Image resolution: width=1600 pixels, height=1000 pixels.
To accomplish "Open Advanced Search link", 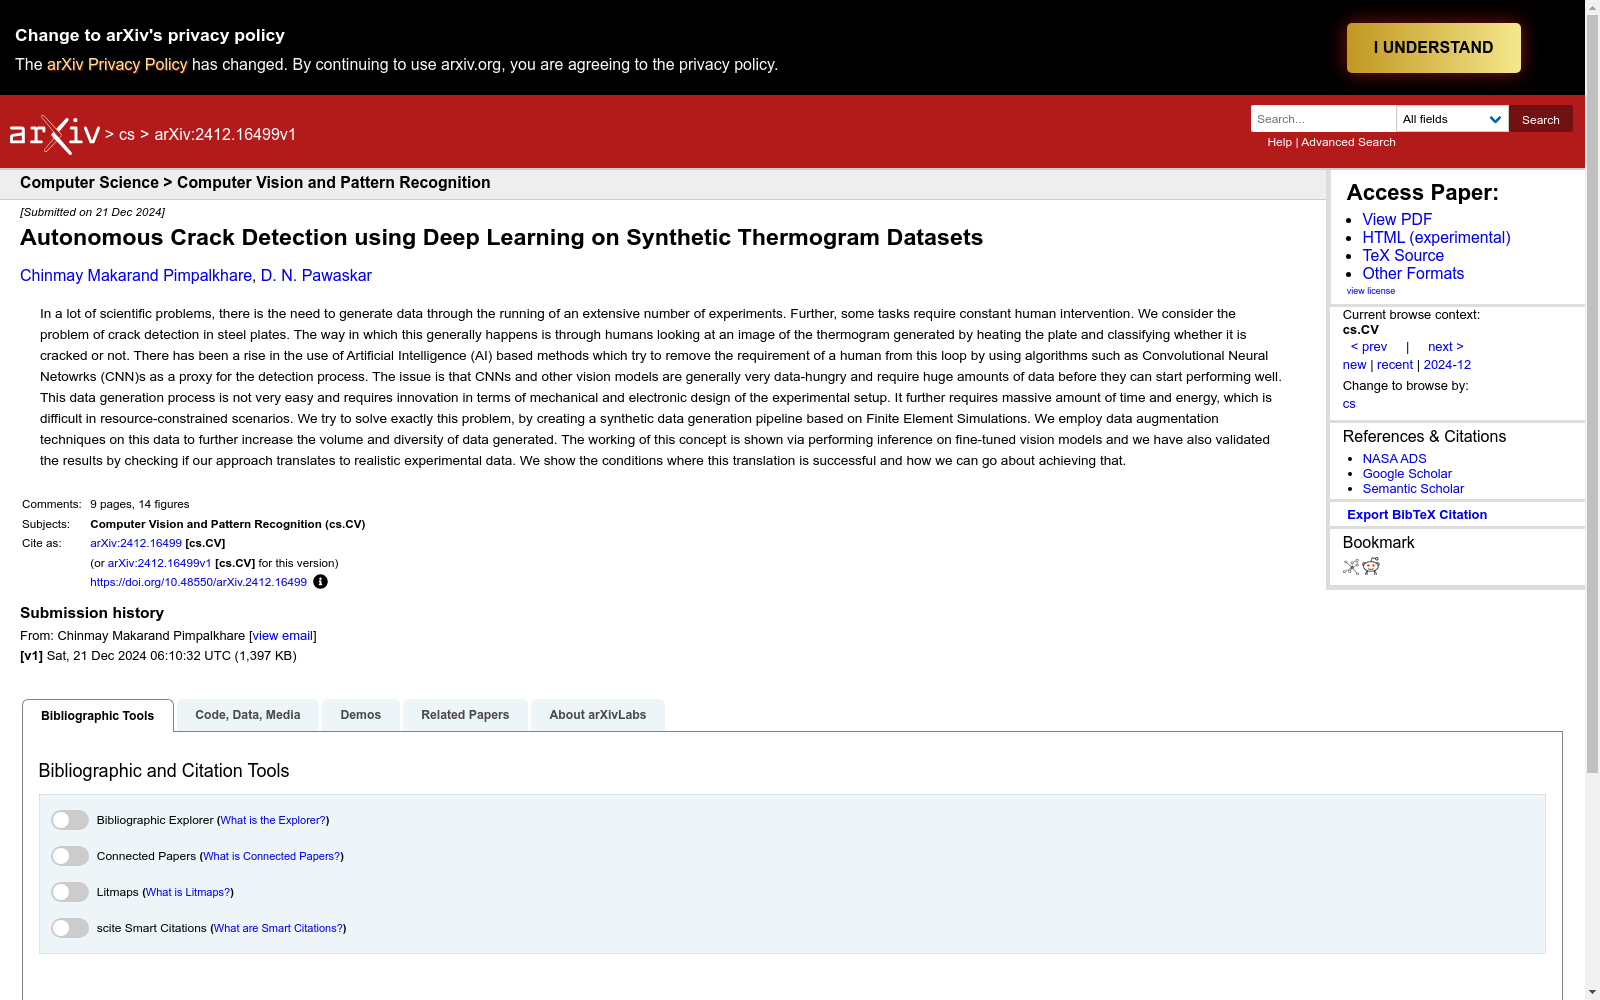I will (1348, 142).
